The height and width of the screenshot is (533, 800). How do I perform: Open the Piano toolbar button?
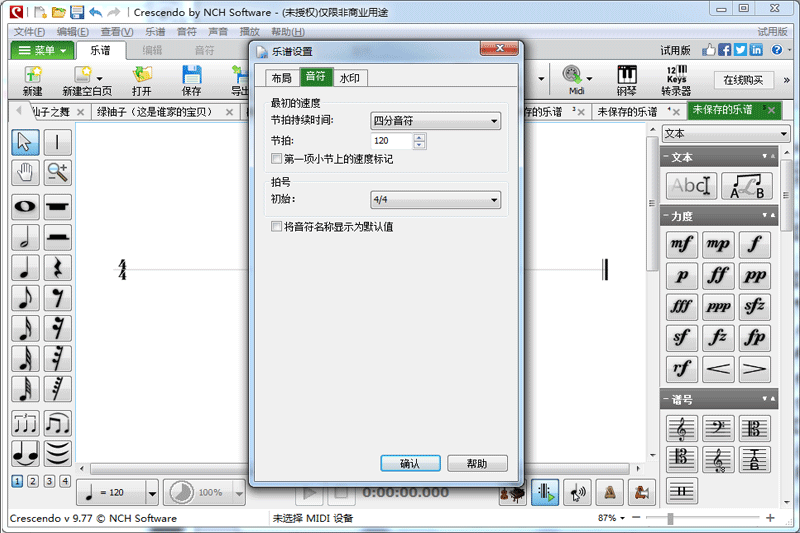coord(627,81)
